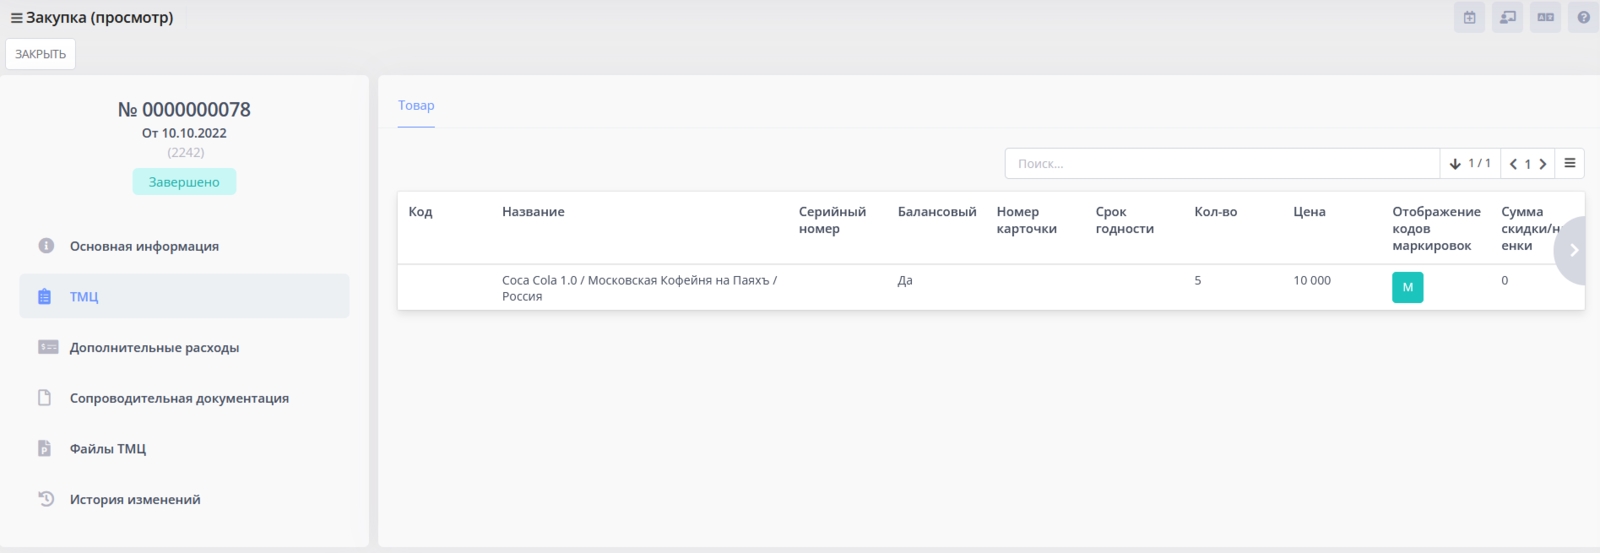Click the user presentation icon in header
The height and width of the screenshot is (553, 1600).
[x=1507, y=17]
